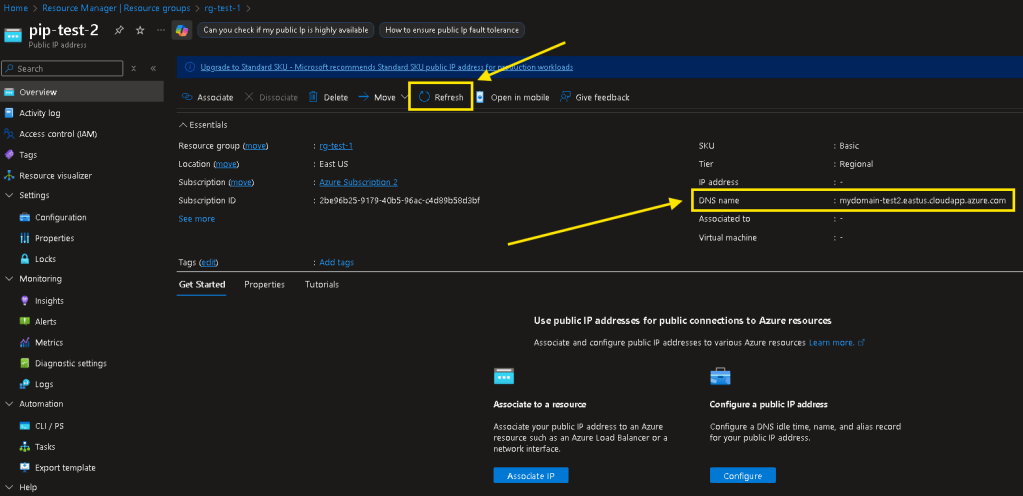The image size is (1023, 496).
Task: Expand the Move dropdown in toolbar
Action: [x=403, y=97]
